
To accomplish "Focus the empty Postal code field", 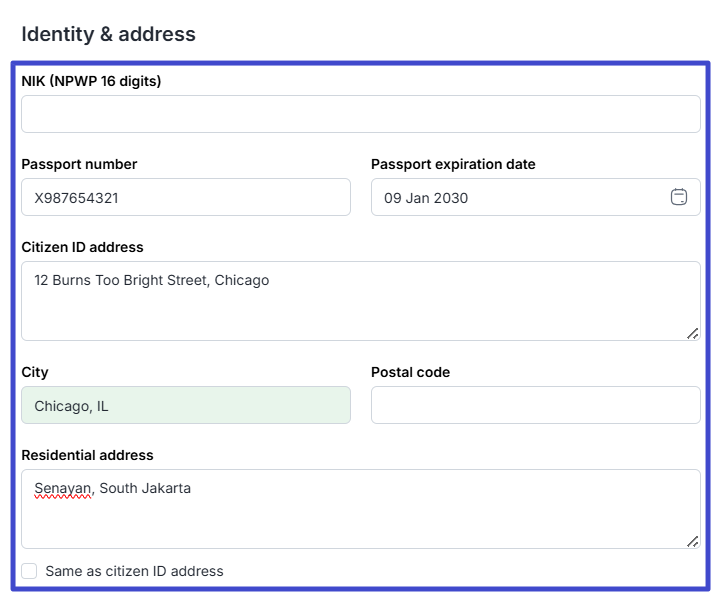I will click(x=535, y=405).
